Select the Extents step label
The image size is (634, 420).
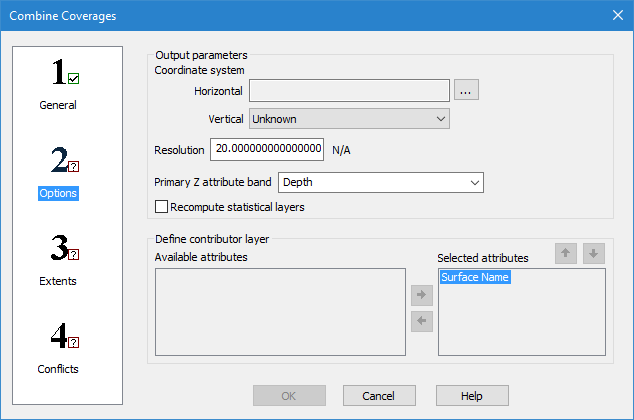point(58,281)
